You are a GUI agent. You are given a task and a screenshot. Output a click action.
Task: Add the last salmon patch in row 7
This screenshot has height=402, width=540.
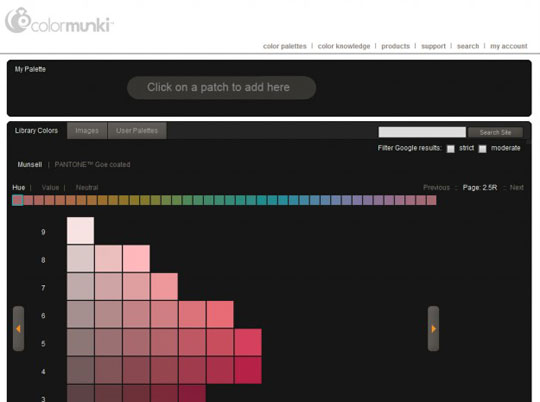(x=164, y=286)
